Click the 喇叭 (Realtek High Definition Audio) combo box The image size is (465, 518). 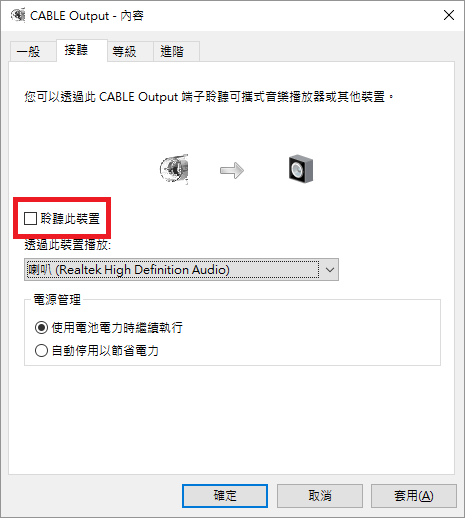click(x=181, y=270)
